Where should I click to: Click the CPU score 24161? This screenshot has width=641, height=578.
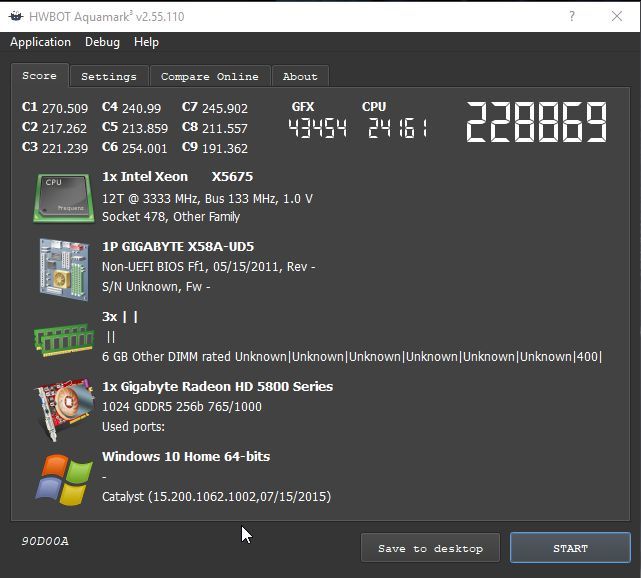(x=398, y=128)
